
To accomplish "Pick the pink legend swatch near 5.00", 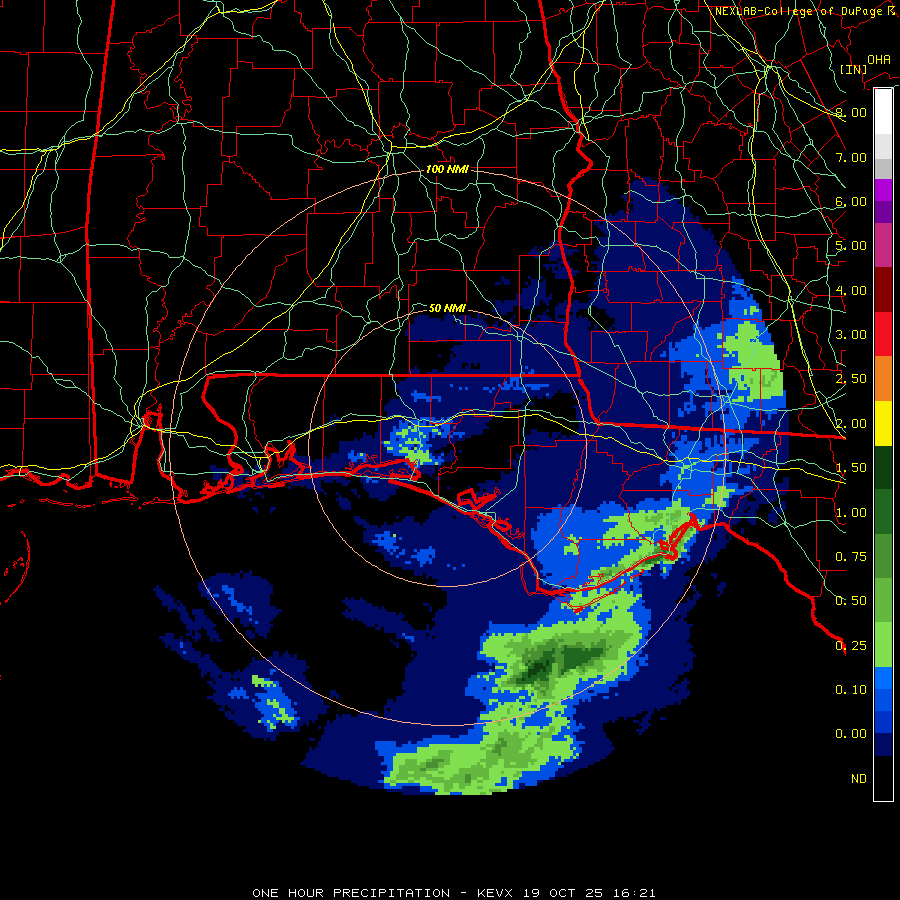I will (883, 245).
